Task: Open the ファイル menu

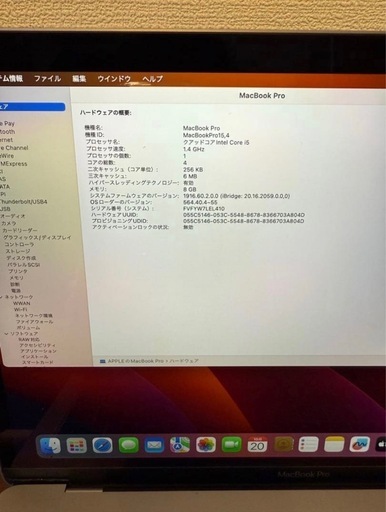Action: tap(48, 79)
